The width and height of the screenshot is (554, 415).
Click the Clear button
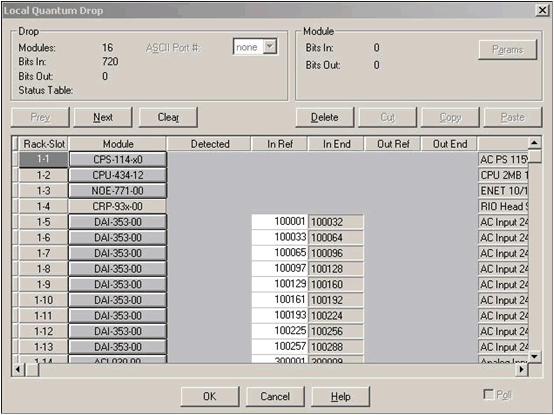[x=168, y=117]
